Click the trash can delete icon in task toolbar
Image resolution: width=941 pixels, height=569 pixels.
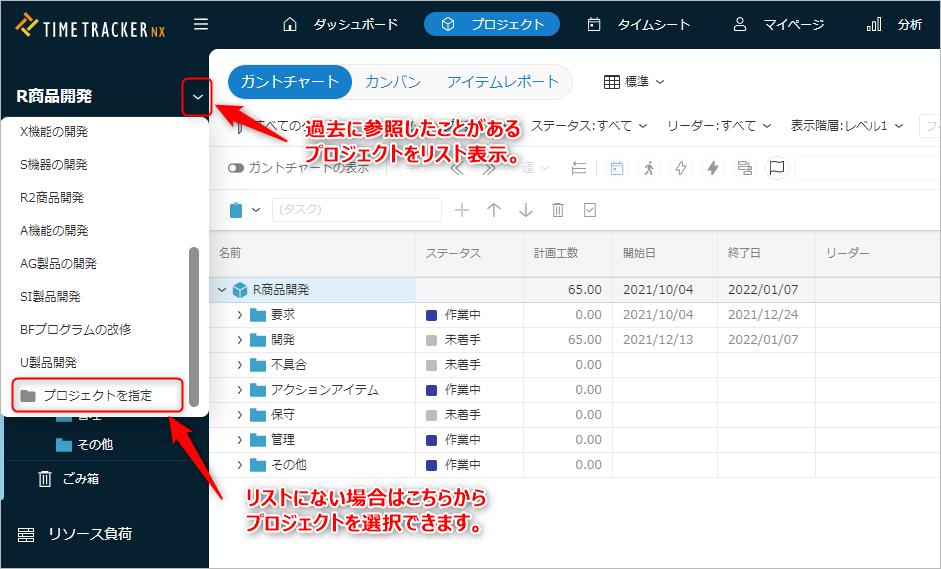[x=558, y=210]
